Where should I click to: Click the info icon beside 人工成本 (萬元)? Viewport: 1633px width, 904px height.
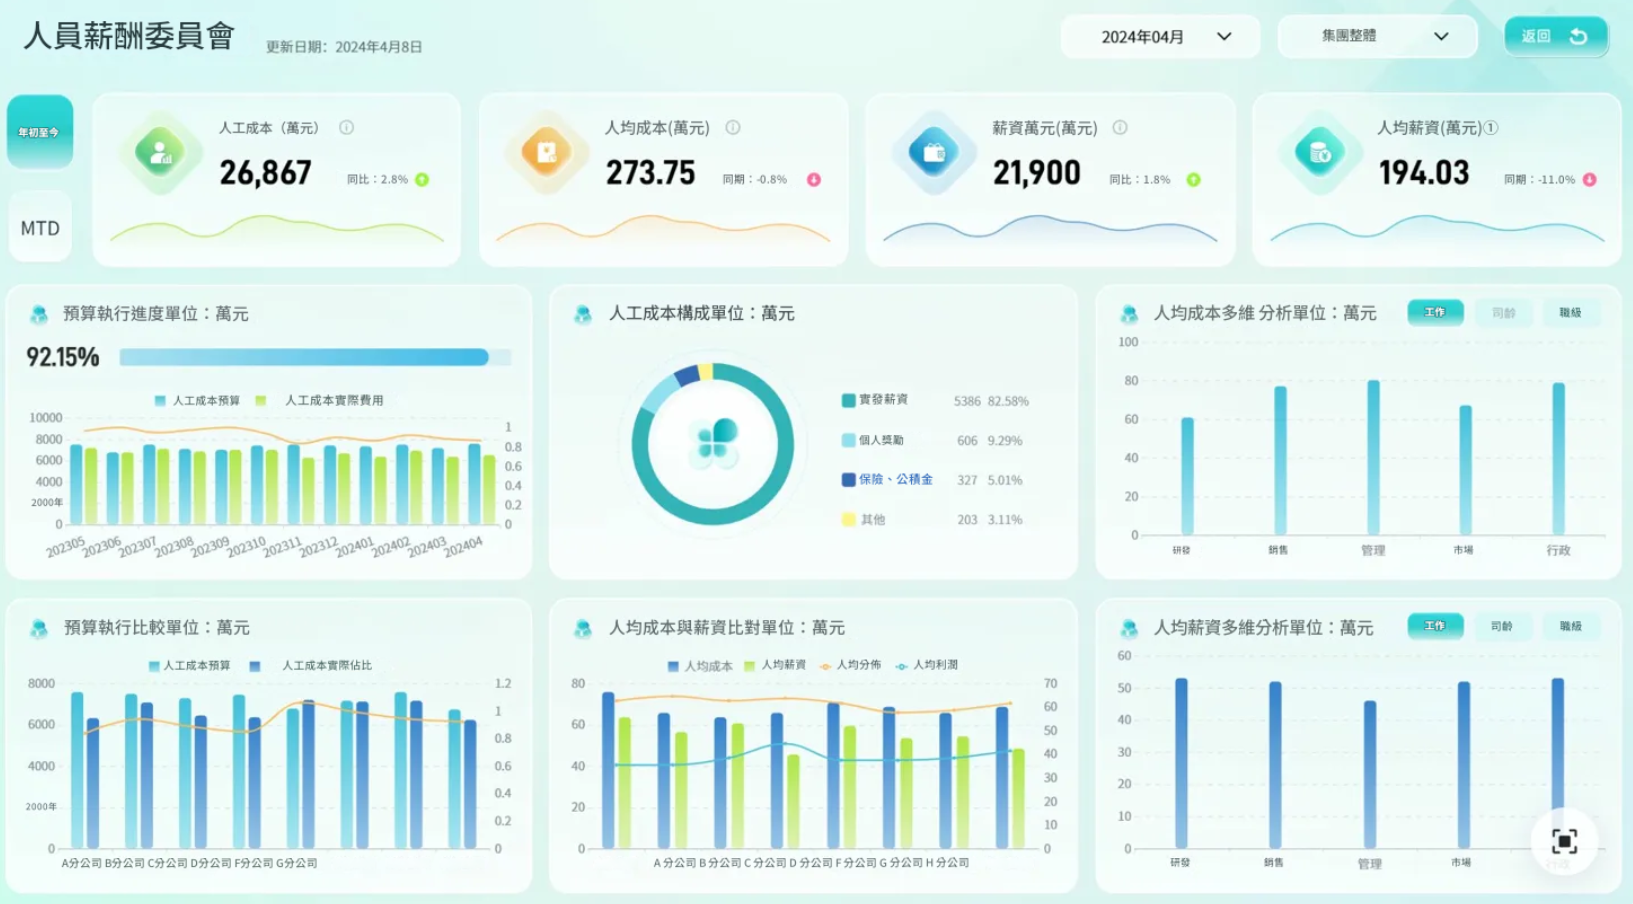tap(346, 127)
